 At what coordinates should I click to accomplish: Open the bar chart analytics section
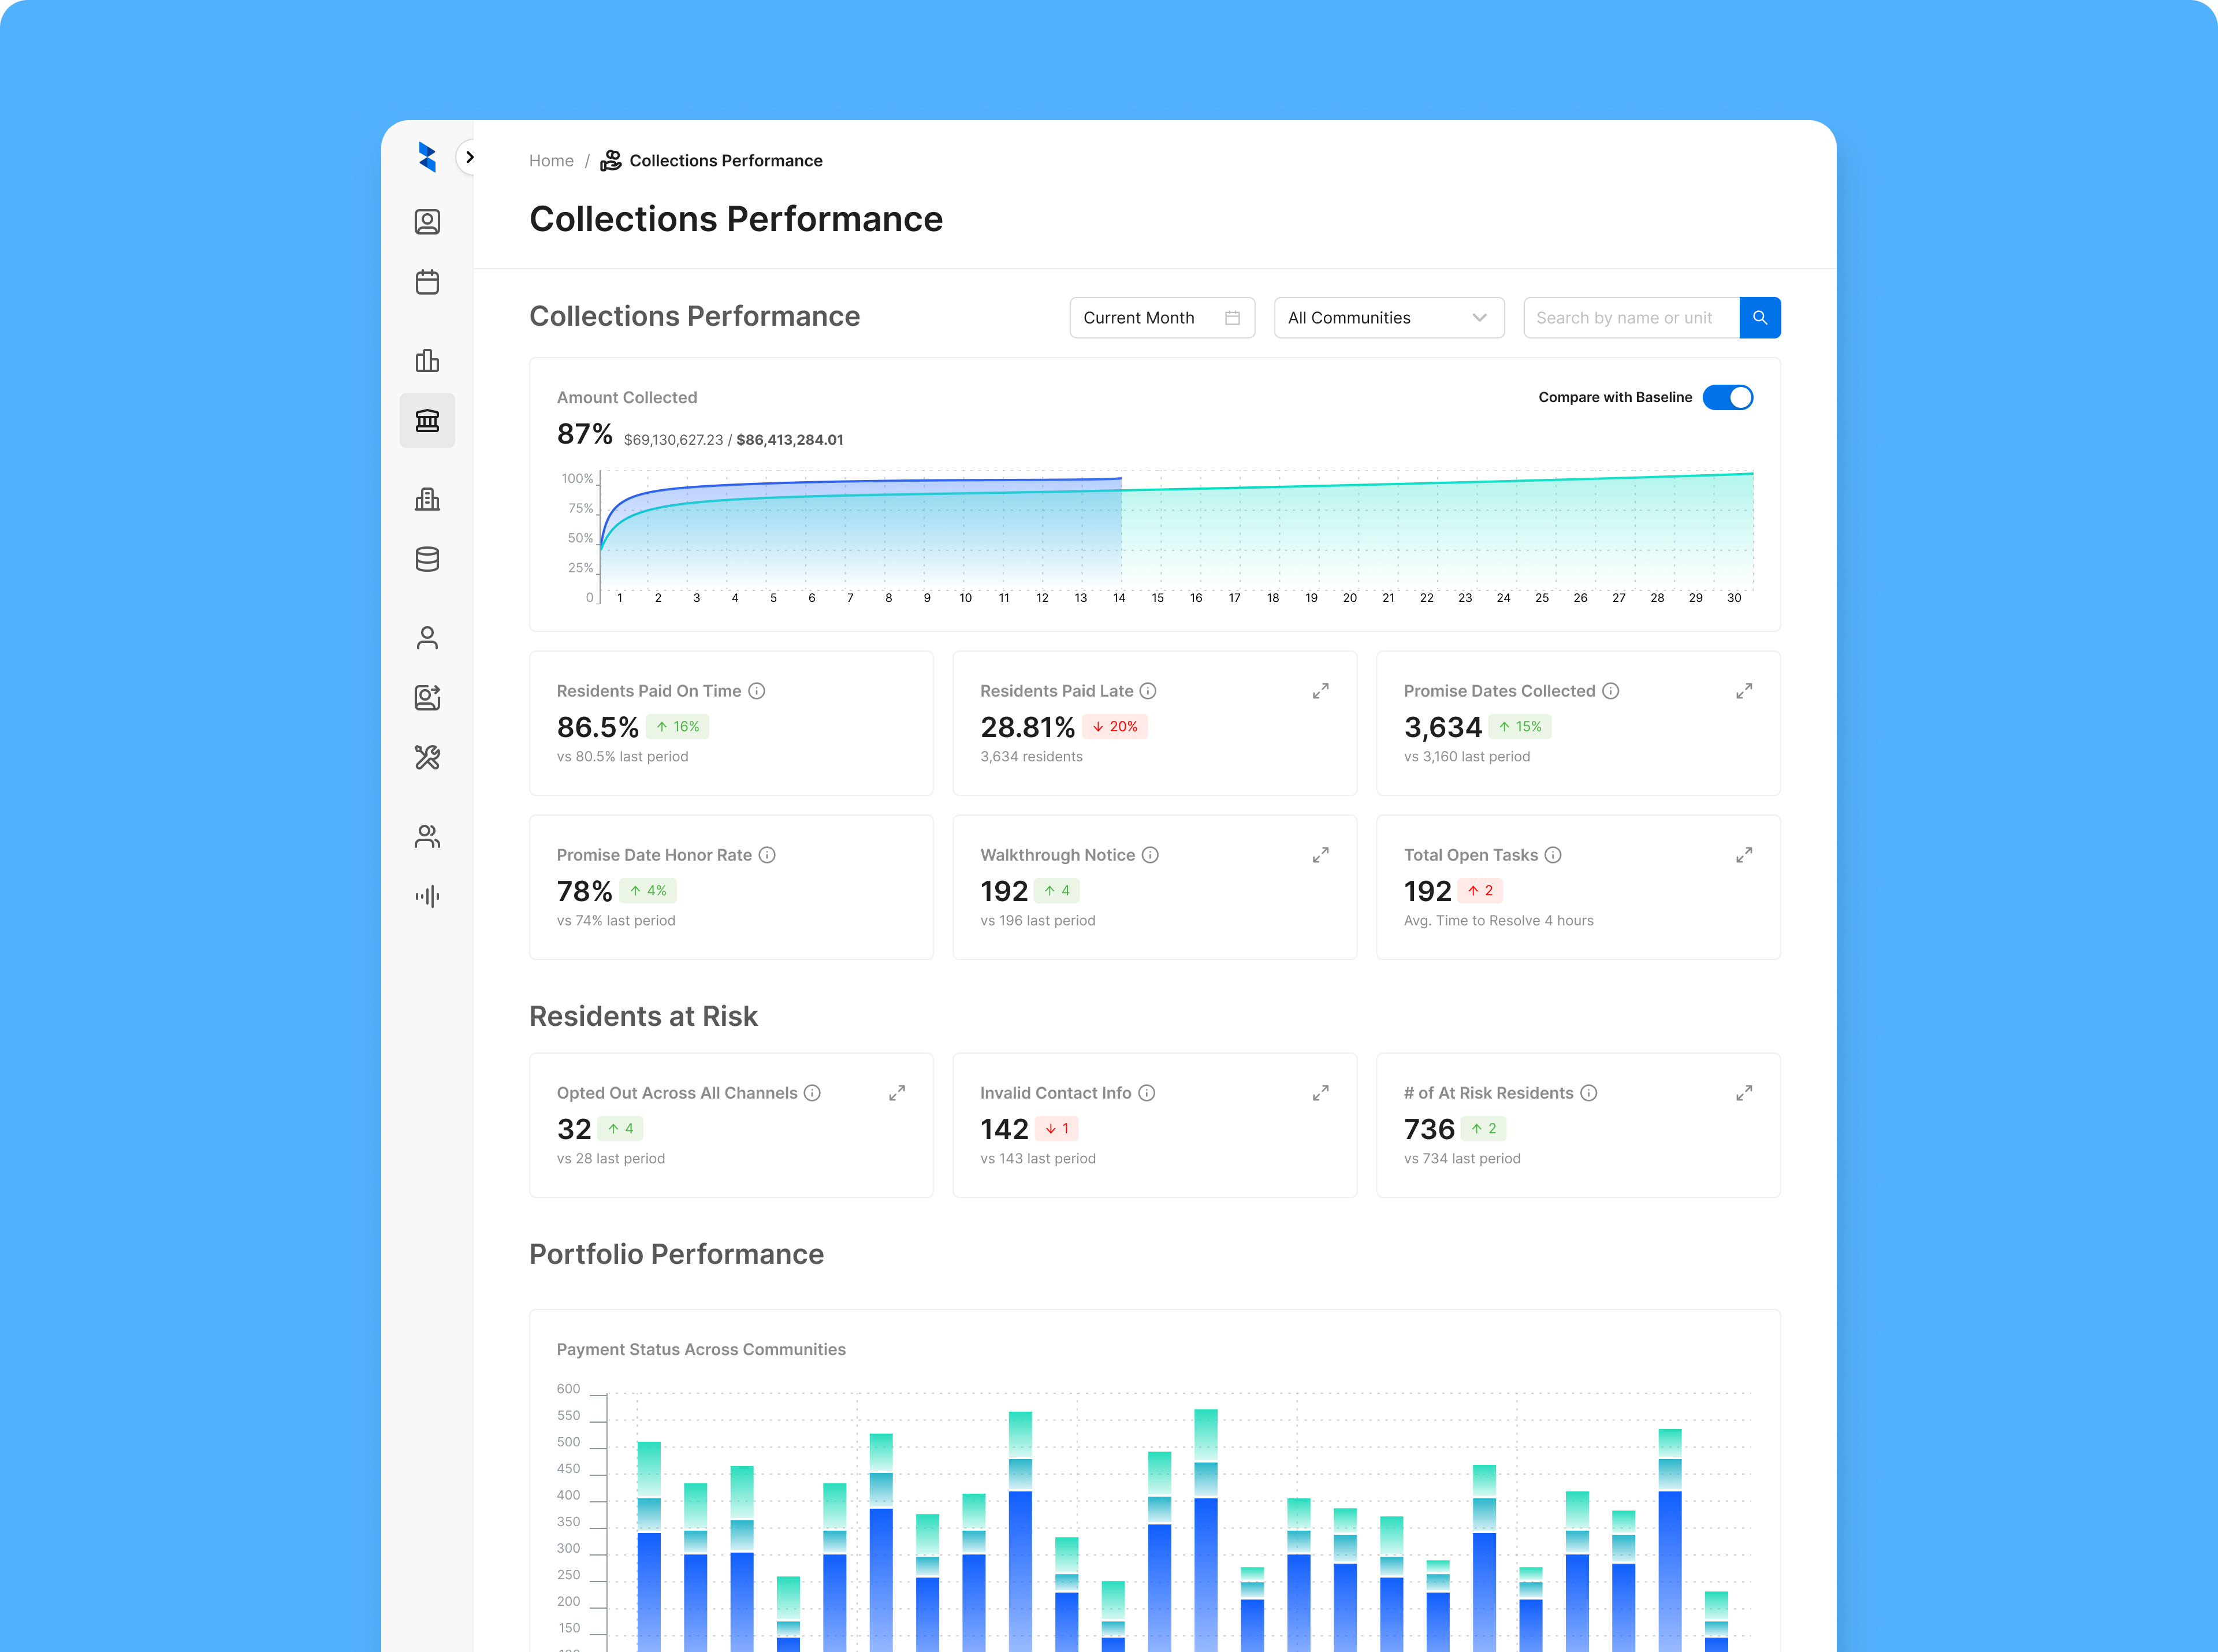[428, 361]
